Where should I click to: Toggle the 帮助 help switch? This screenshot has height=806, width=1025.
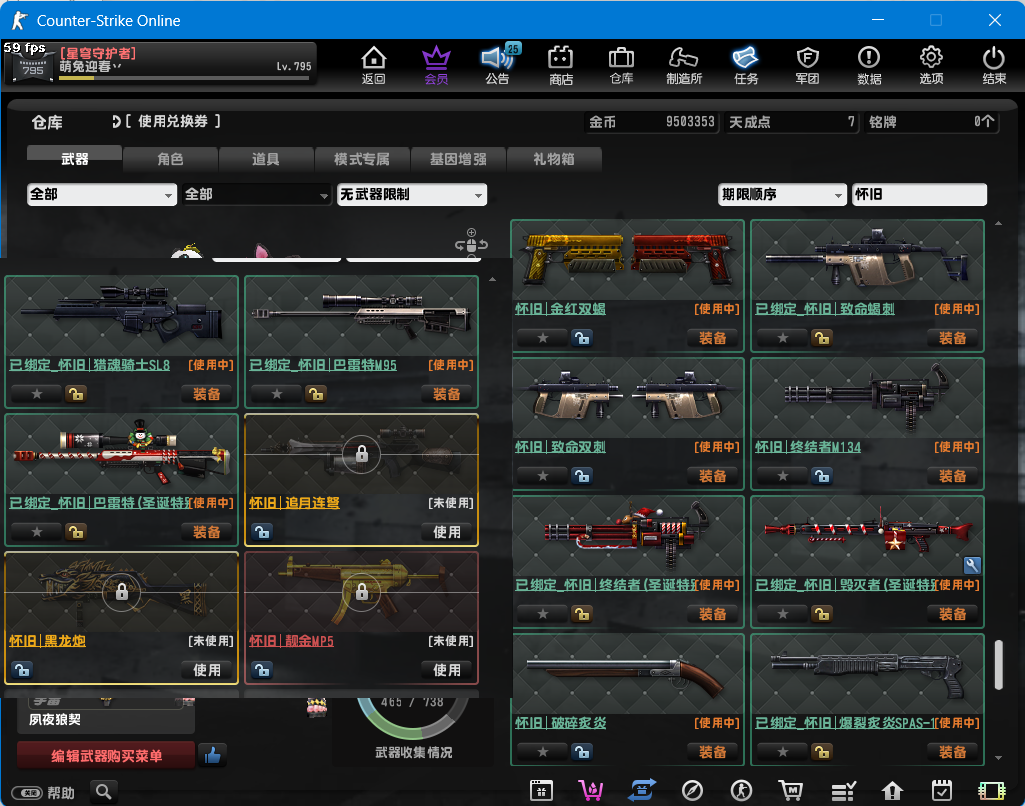(27, 793)
